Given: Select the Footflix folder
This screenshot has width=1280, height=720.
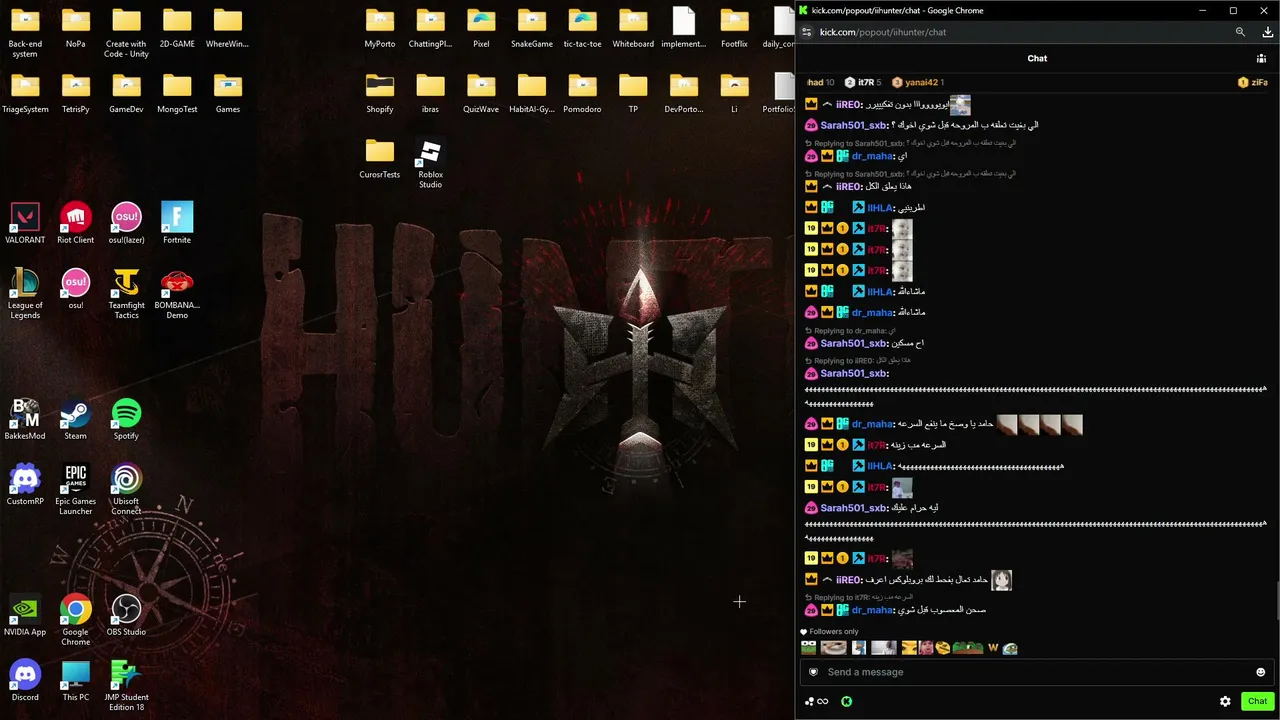Looking at the screenshot, I should click(734, 29).
